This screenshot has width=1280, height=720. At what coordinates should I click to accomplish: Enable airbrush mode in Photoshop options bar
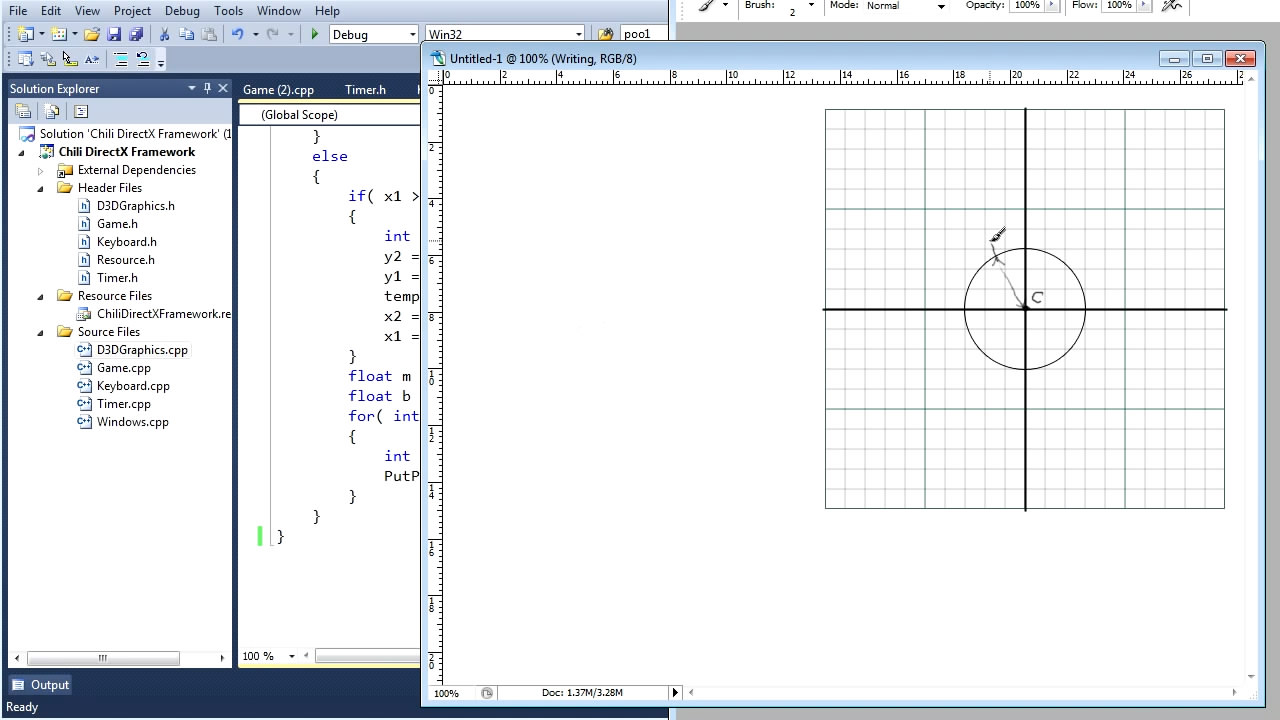tap(1171, 5)
